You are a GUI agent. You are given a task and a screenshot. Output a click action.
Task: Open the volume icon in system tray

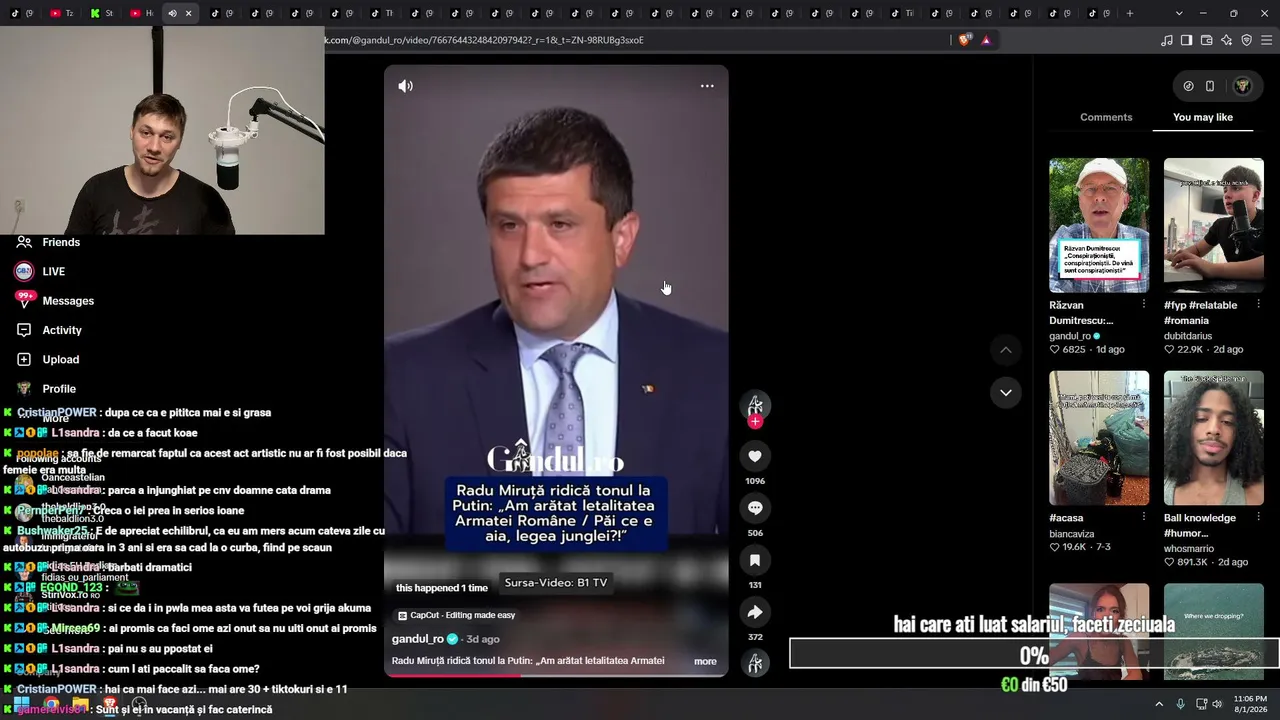click(1217, 704)
